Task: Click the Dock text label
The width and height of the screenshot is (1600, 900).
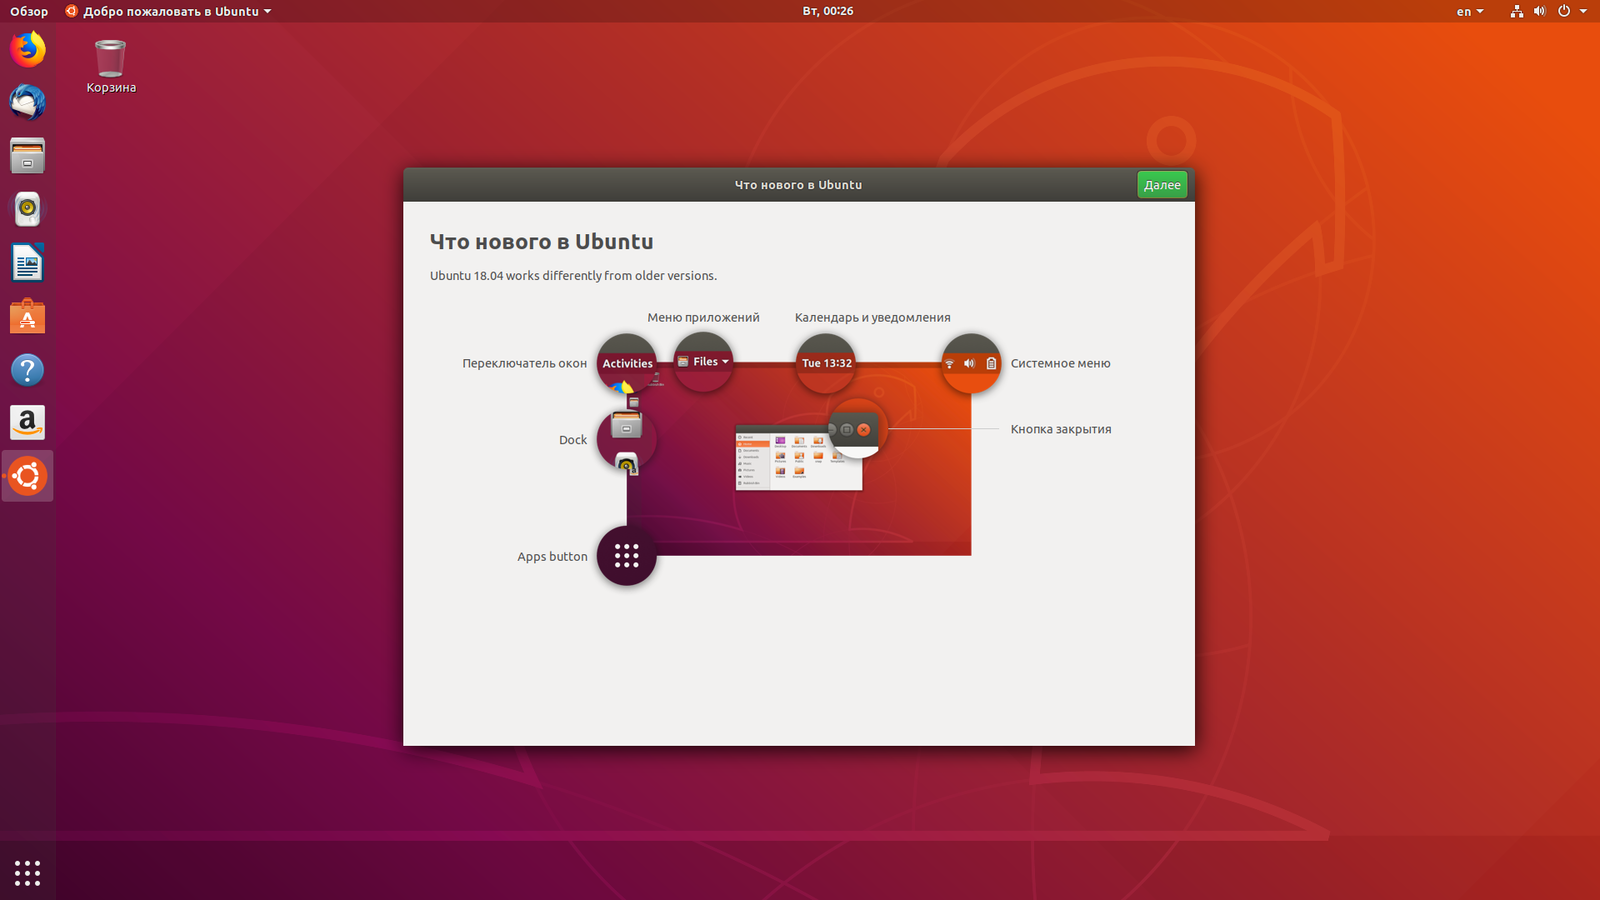Action: [x=573, y=440]
